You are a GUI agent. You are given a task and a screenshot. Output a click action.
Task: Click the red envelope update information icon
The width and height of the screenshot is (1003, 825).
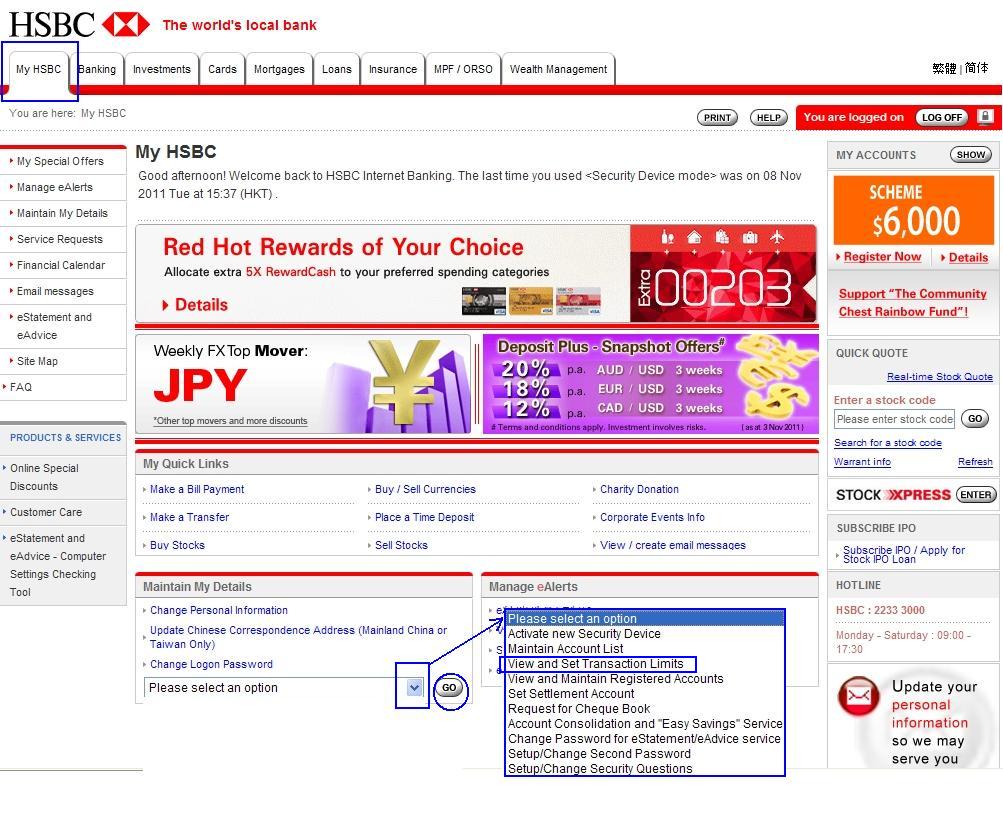(858, 696)
